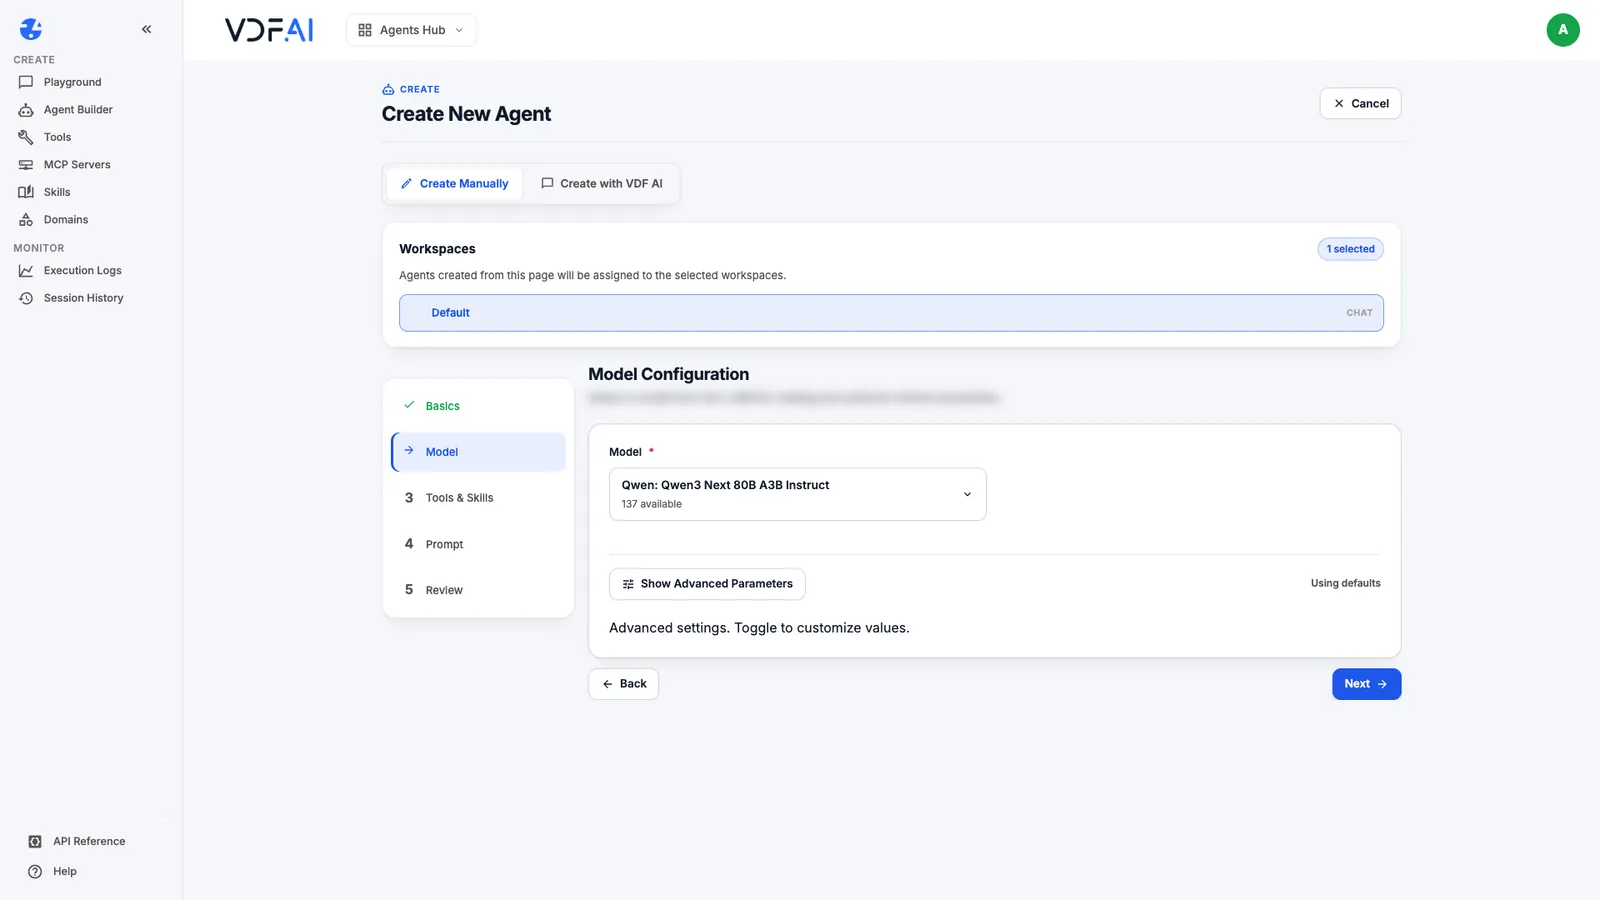
Task: Toggle the Default workspace selection
Action: pos(891,313)
